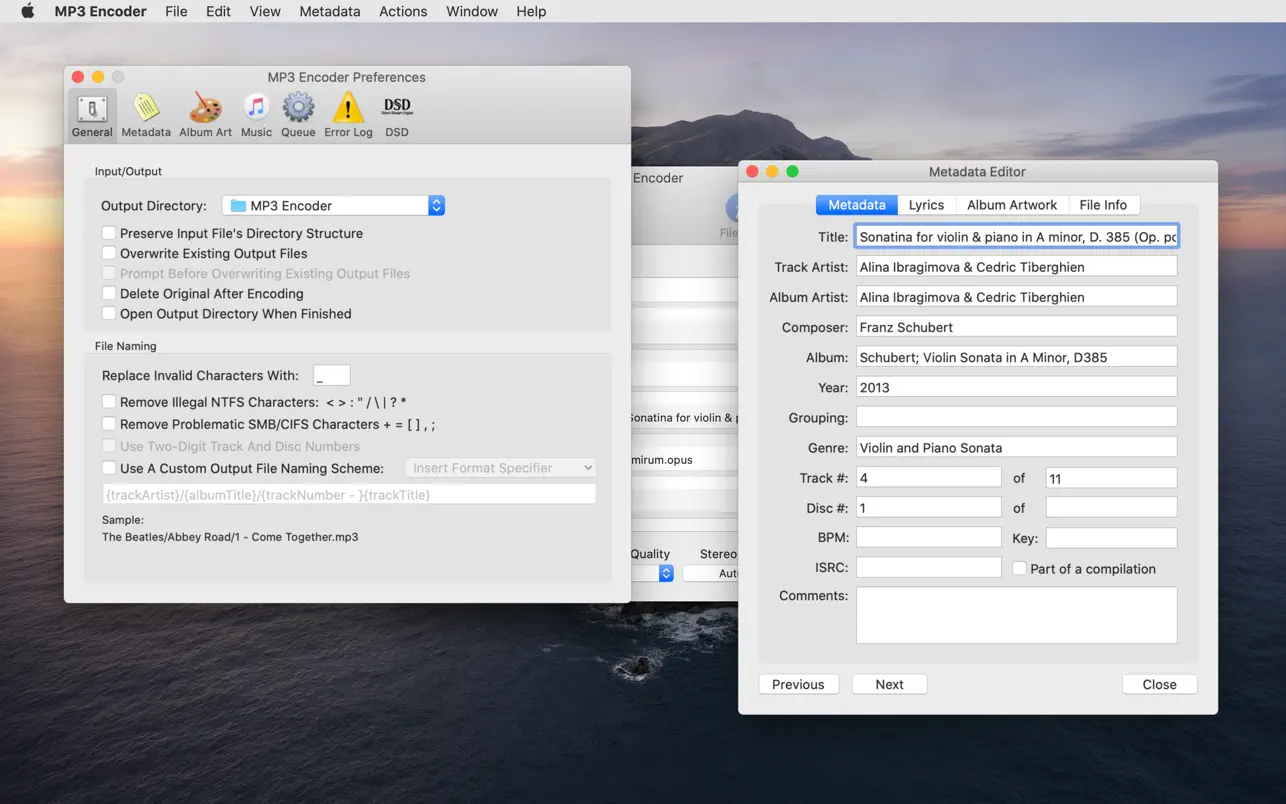Enable Remove Problematic SMB/CIFS Characters
The image size is (1286, 804).
coord(109,424)
